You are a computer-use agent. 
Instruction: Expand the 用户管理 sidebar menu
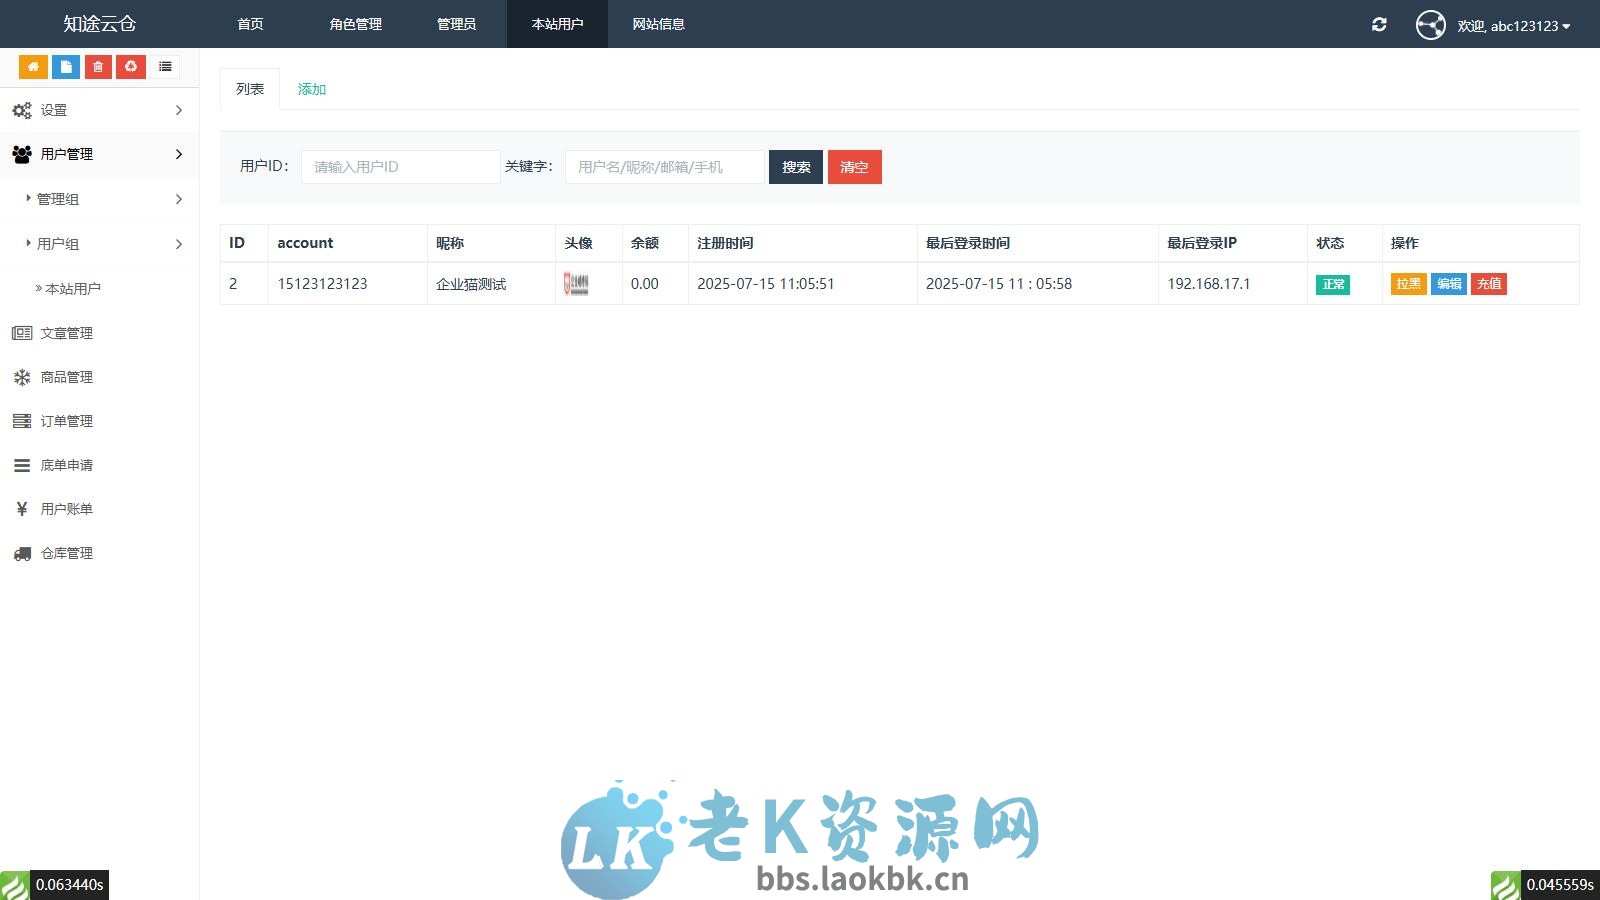(66, 154)
